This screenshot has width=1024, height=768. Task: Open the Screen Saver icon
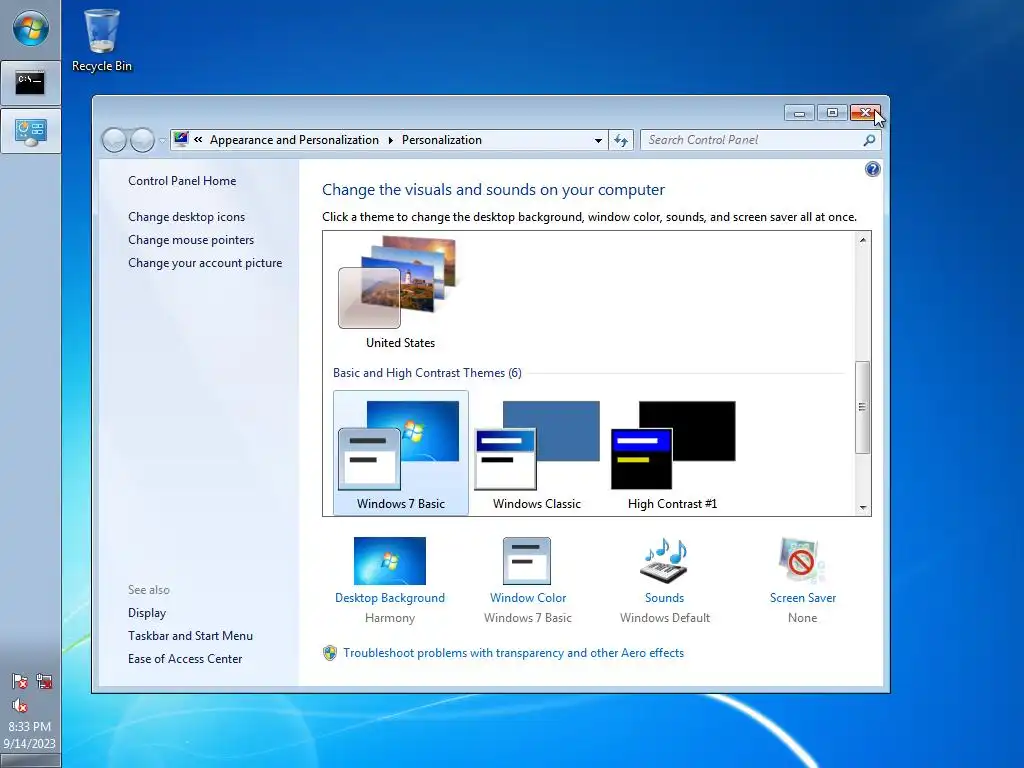[x=802, y=561]
